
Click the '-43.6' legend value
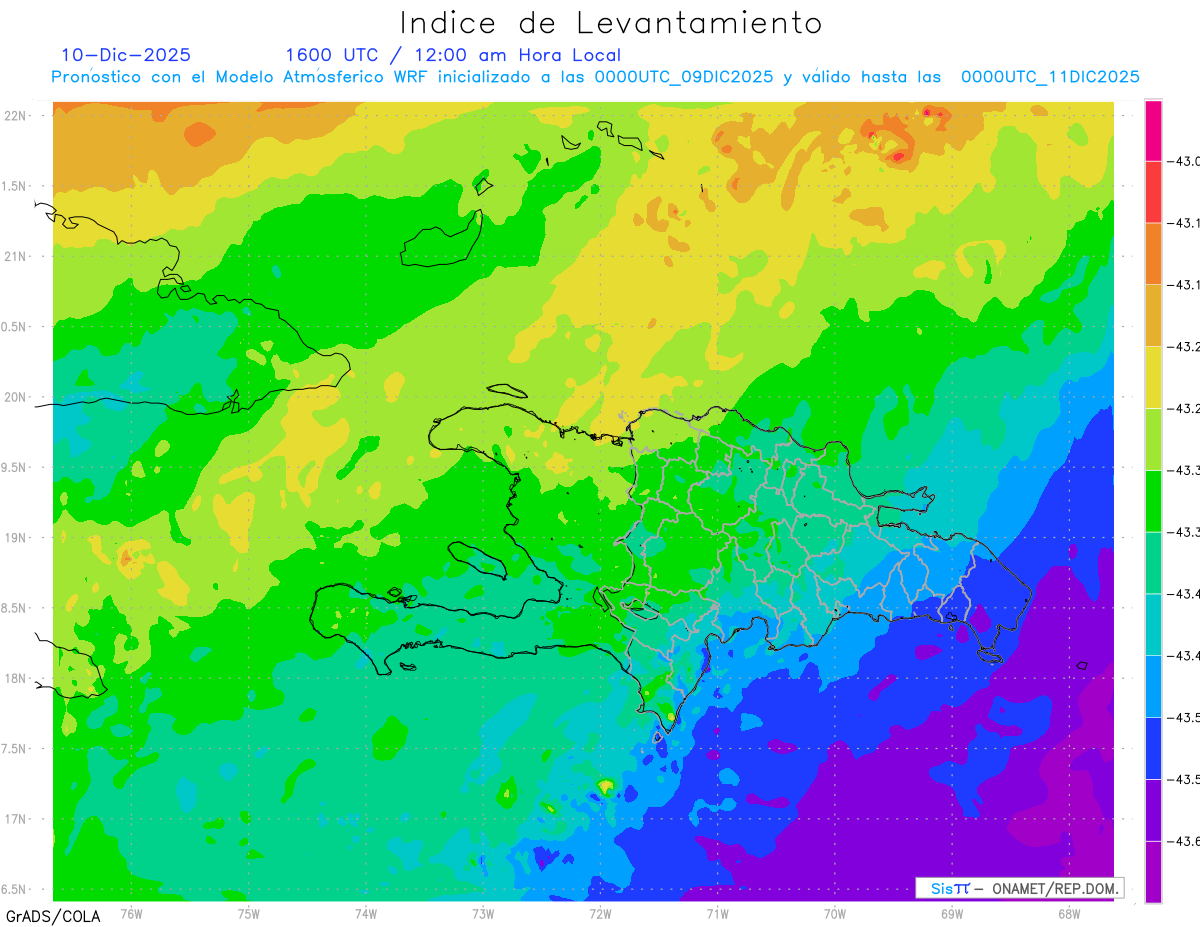click(x=1182, y=842)
